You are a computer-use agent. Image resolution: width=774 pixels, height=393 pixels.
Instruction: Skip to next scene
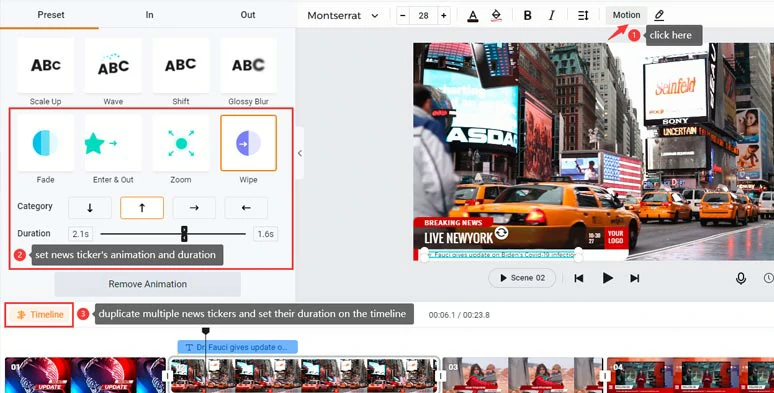pos(635,278)
